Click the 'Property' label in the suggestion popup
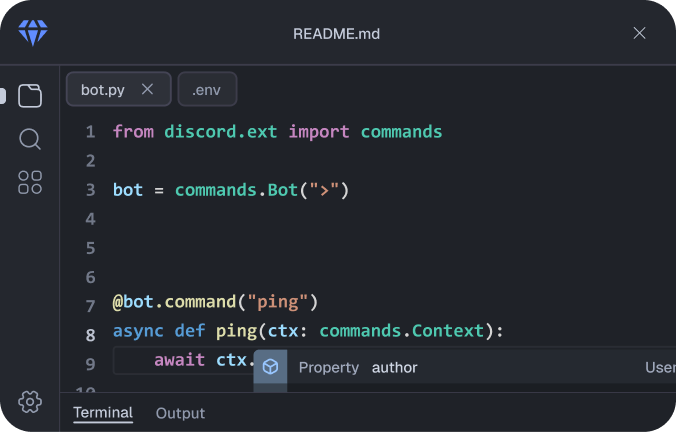The height and width of the screenshot is (432, 676). [x=329, y=367]
